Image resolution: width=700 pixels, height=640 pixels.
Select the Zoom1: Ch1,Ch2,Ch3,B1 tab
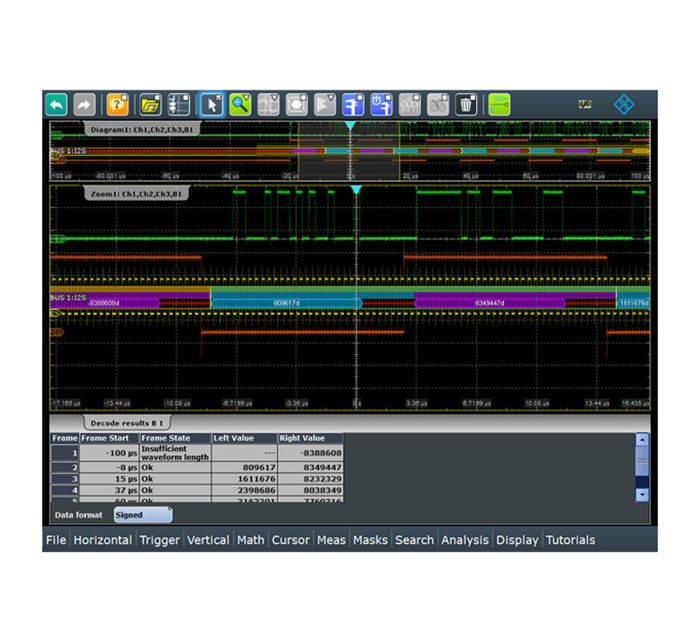coord(136,194)
